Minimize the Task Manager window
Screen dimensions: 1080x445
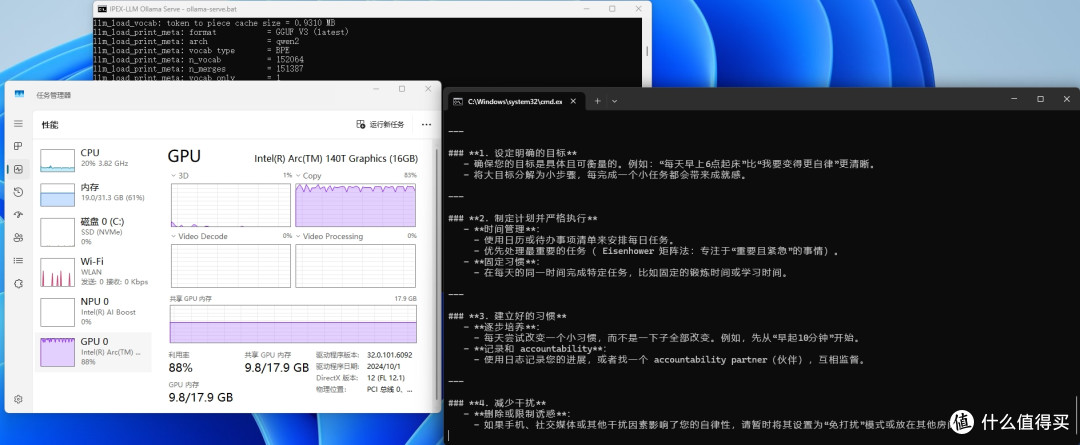point(376,89)
